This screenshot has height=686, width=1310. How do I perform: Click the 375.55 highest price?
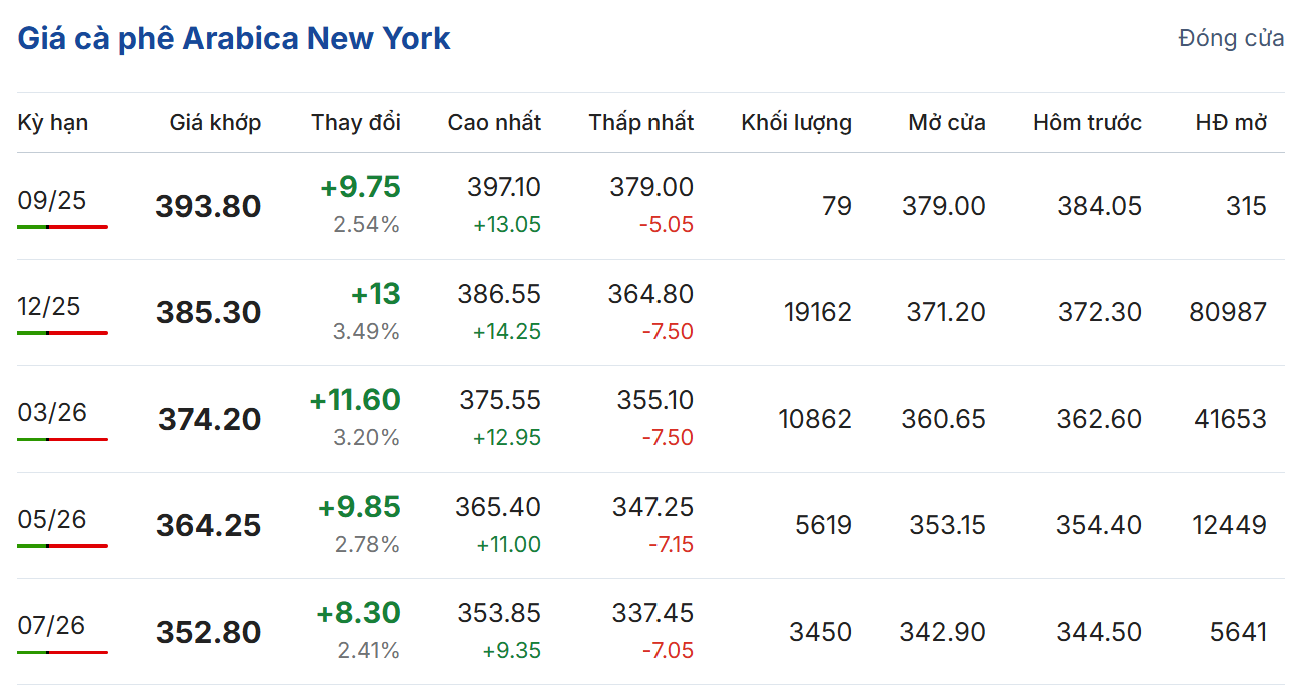tap(500, 400)
